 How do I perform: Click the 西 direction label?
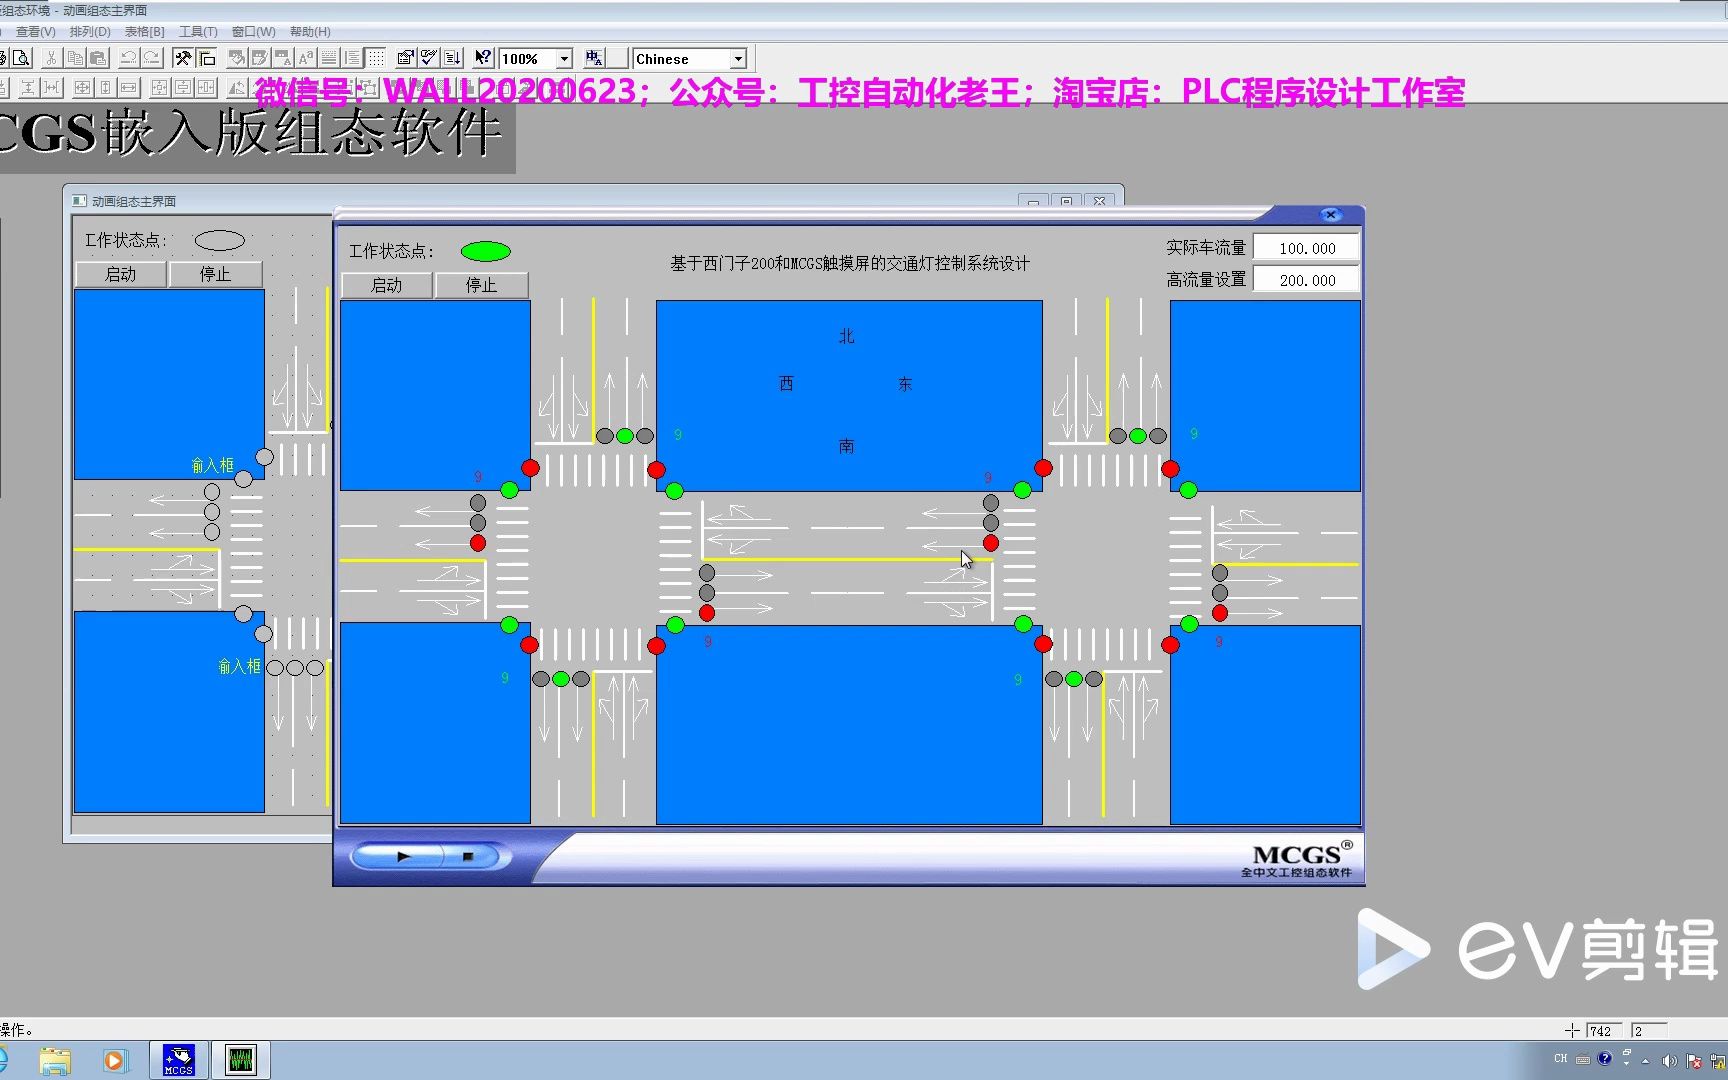click(x=786, y=384)
